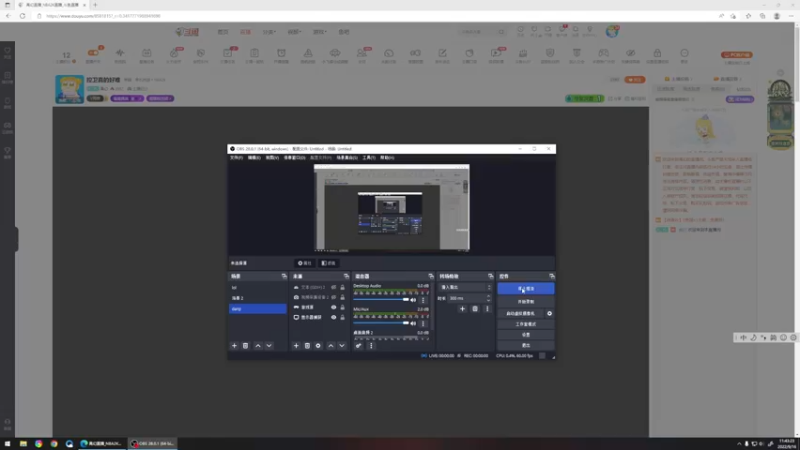Open virtual camera settings gear

(549, 313)
